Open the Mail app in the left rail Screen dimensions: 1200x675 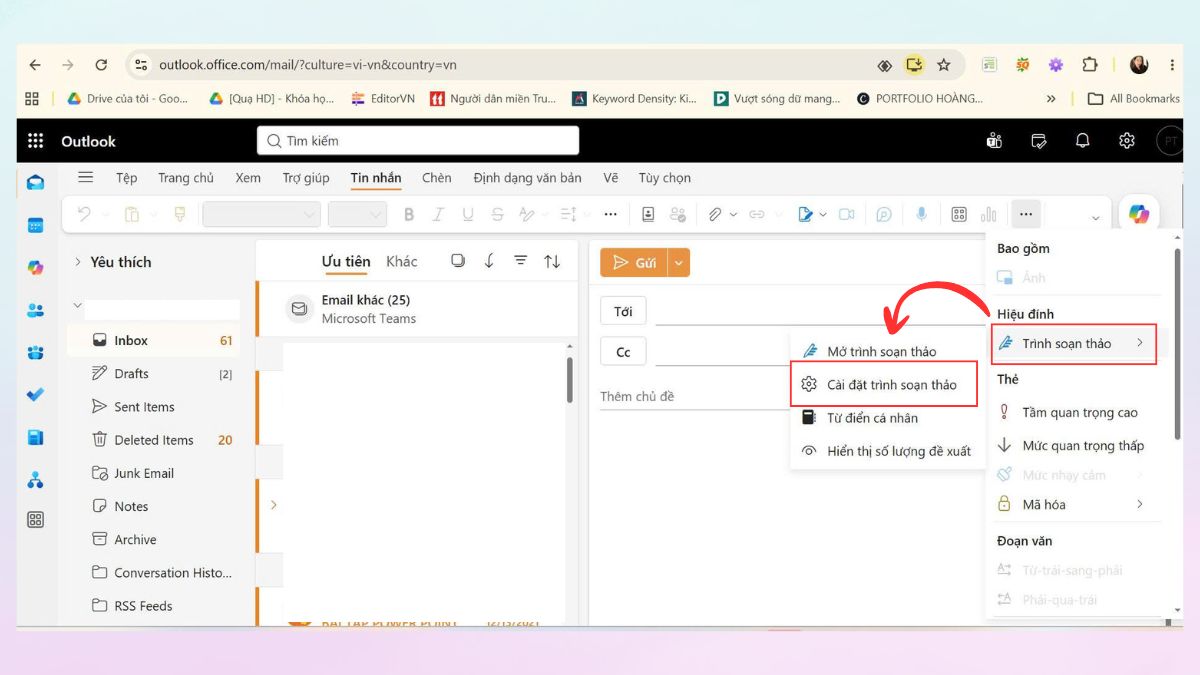point(36,182)
